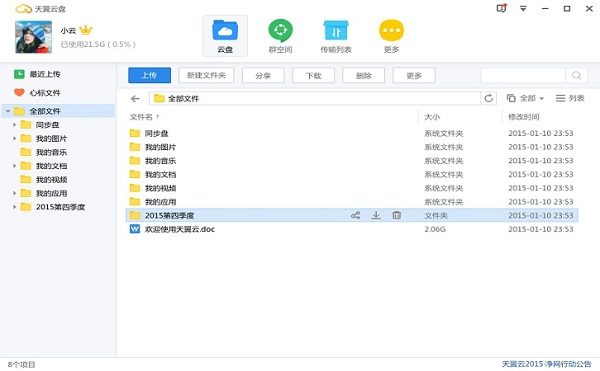Select 2015第四季度 in the sidebar tree

60,207
